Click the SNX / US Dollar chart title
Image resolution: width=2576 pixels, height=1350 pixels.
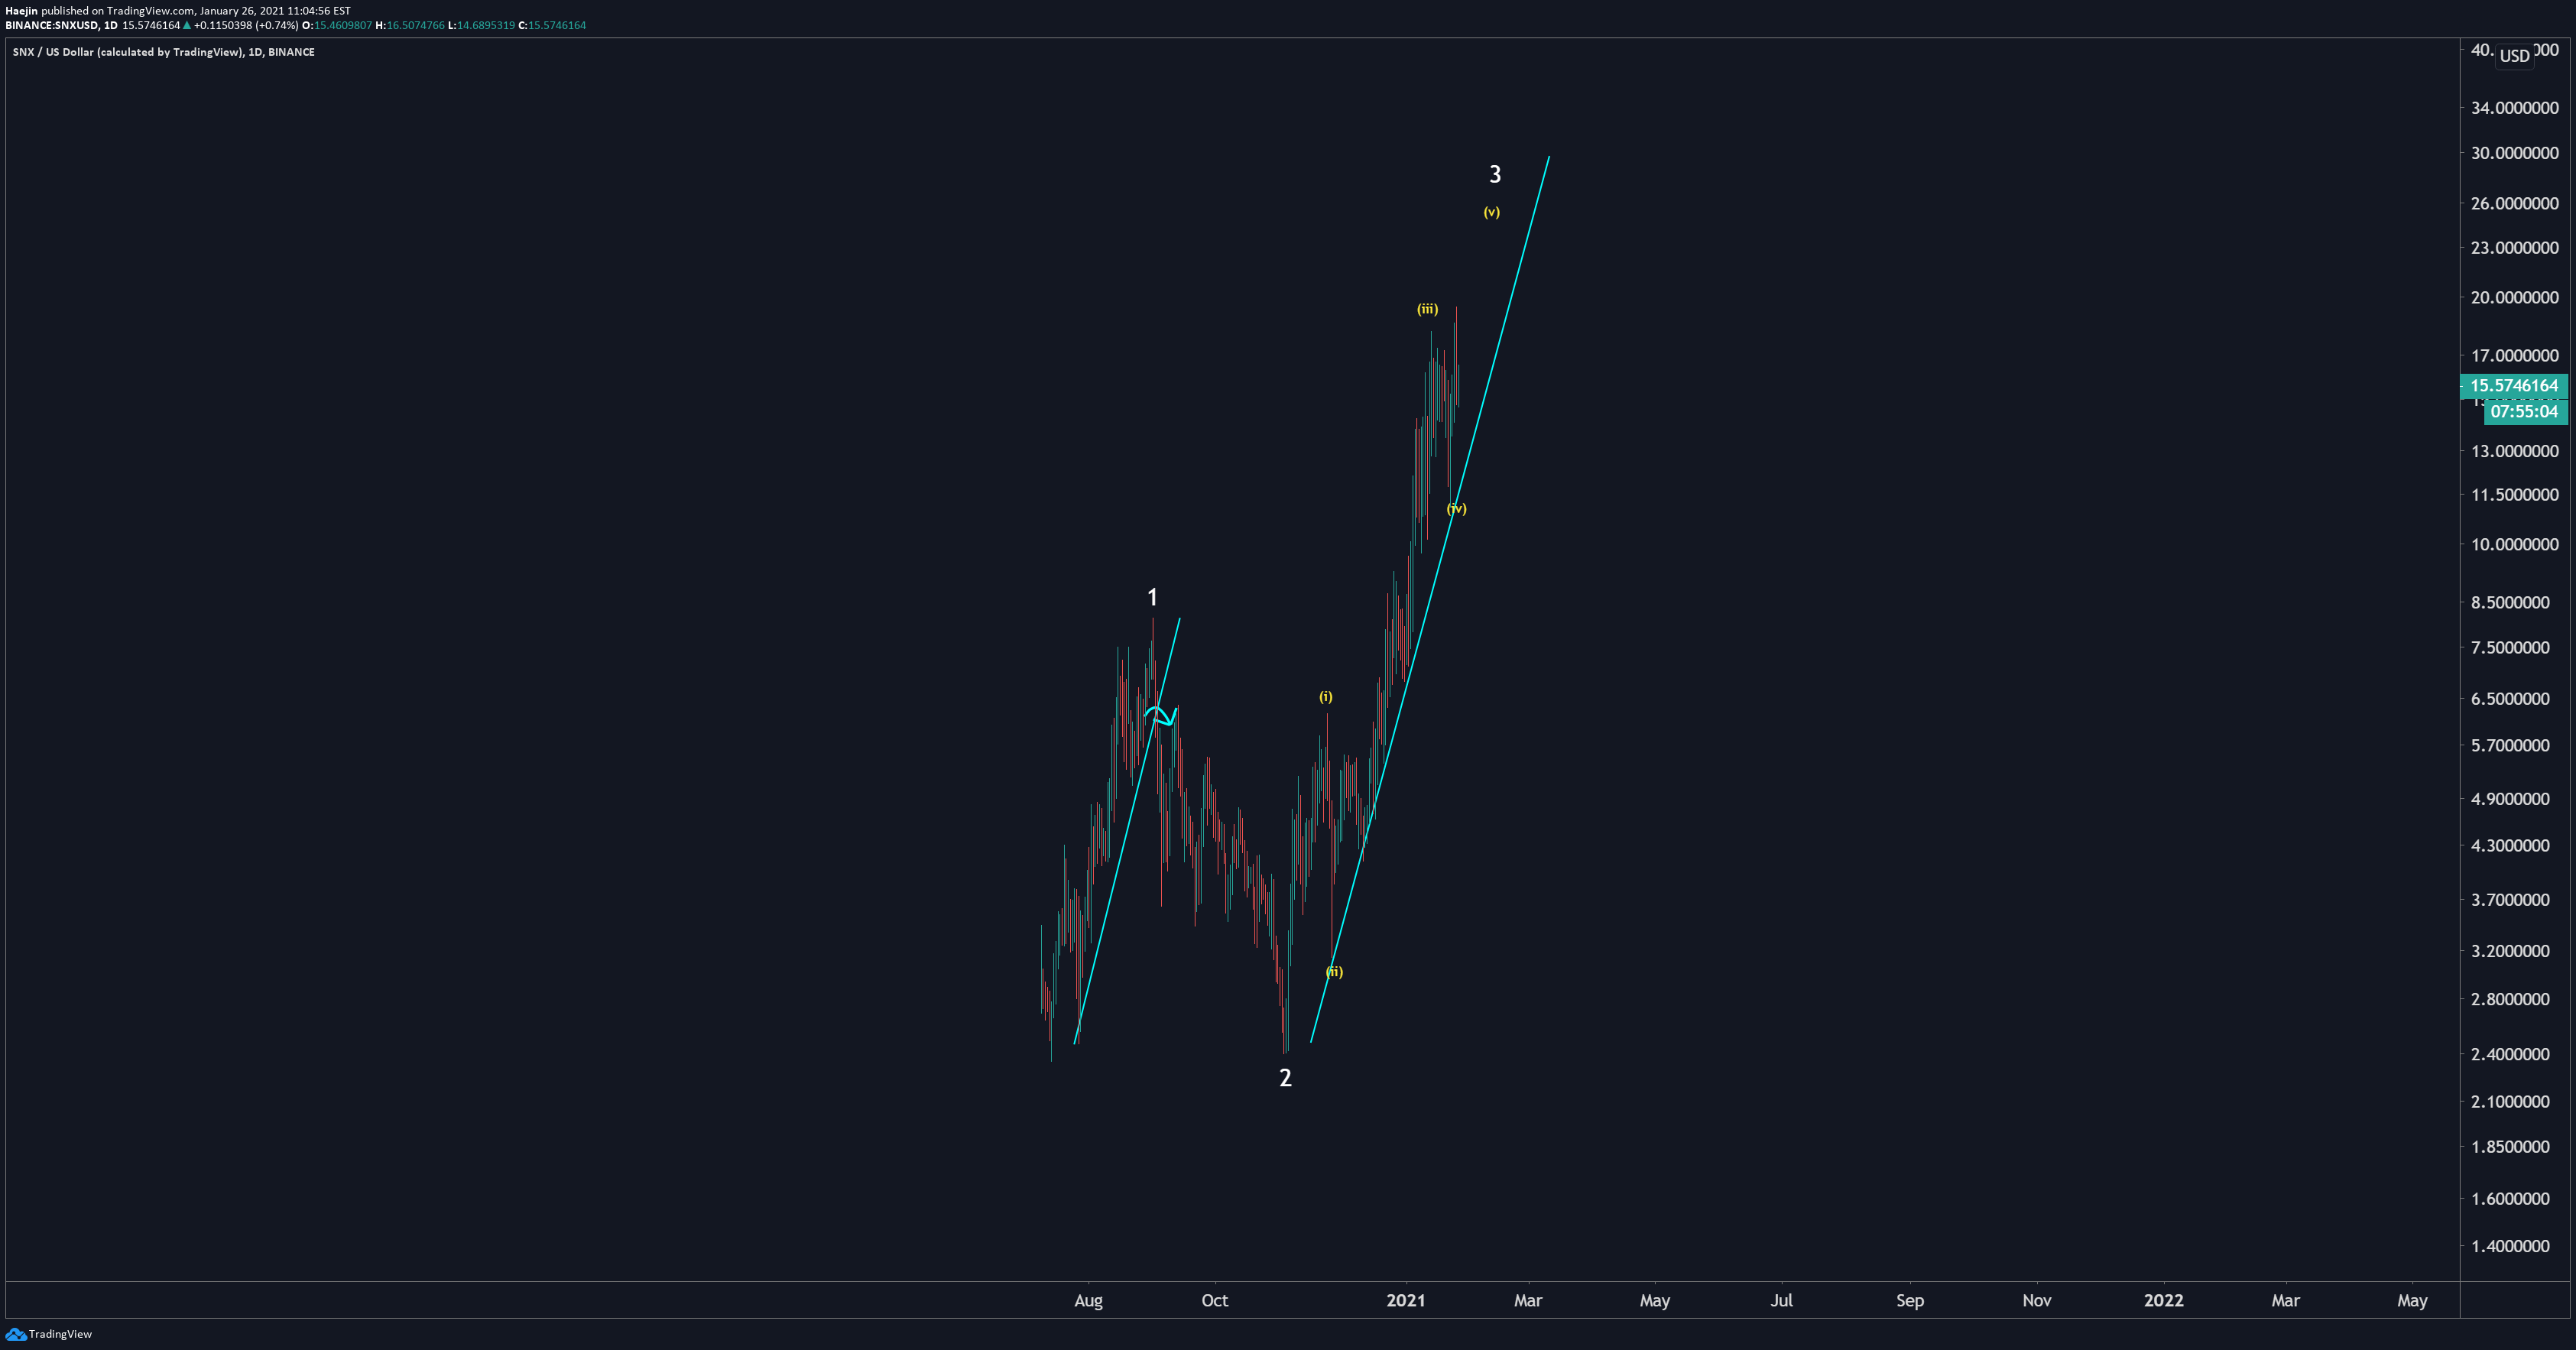point(163,52)
